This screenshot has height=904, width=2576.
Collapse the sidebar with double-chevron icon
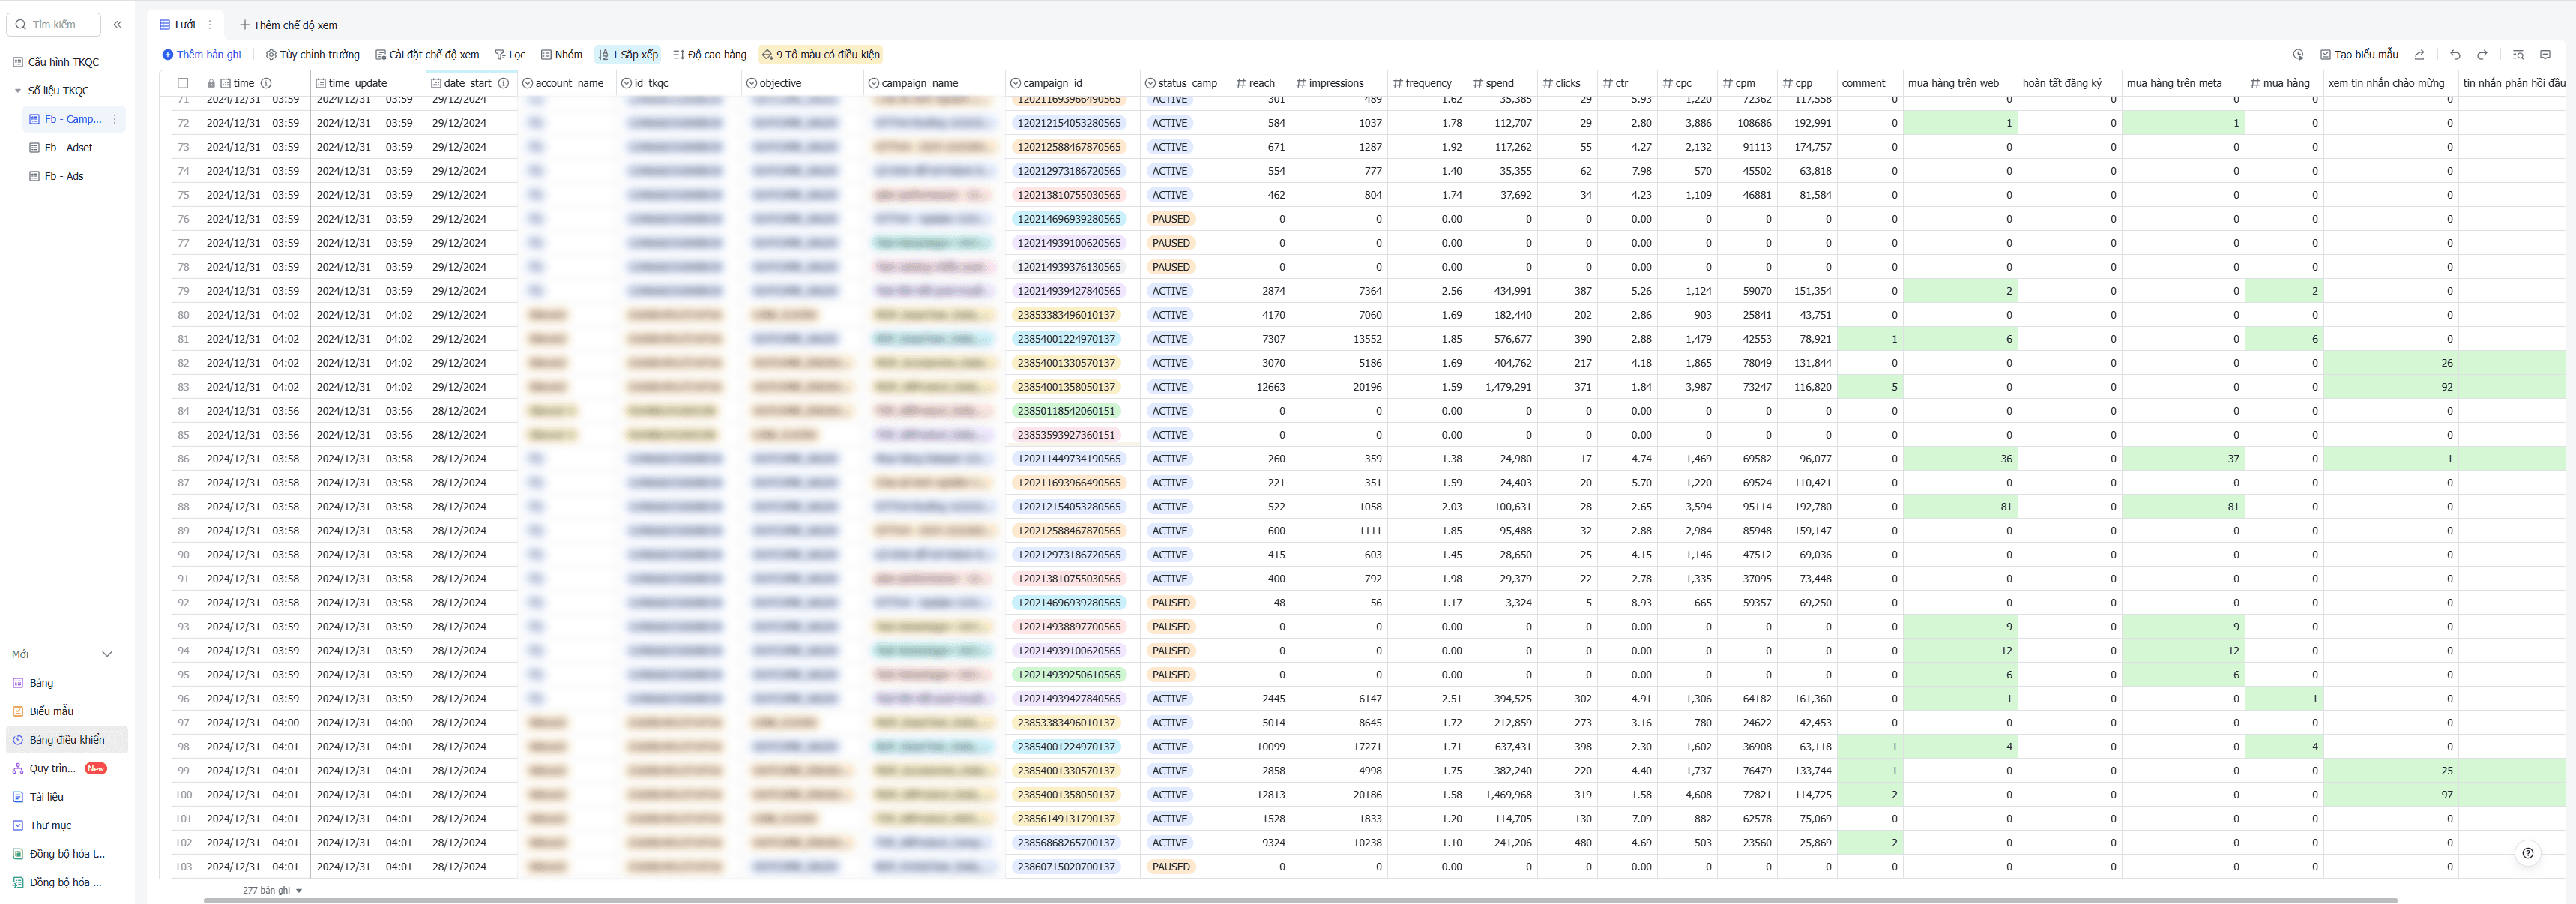(x=118, y=24)
